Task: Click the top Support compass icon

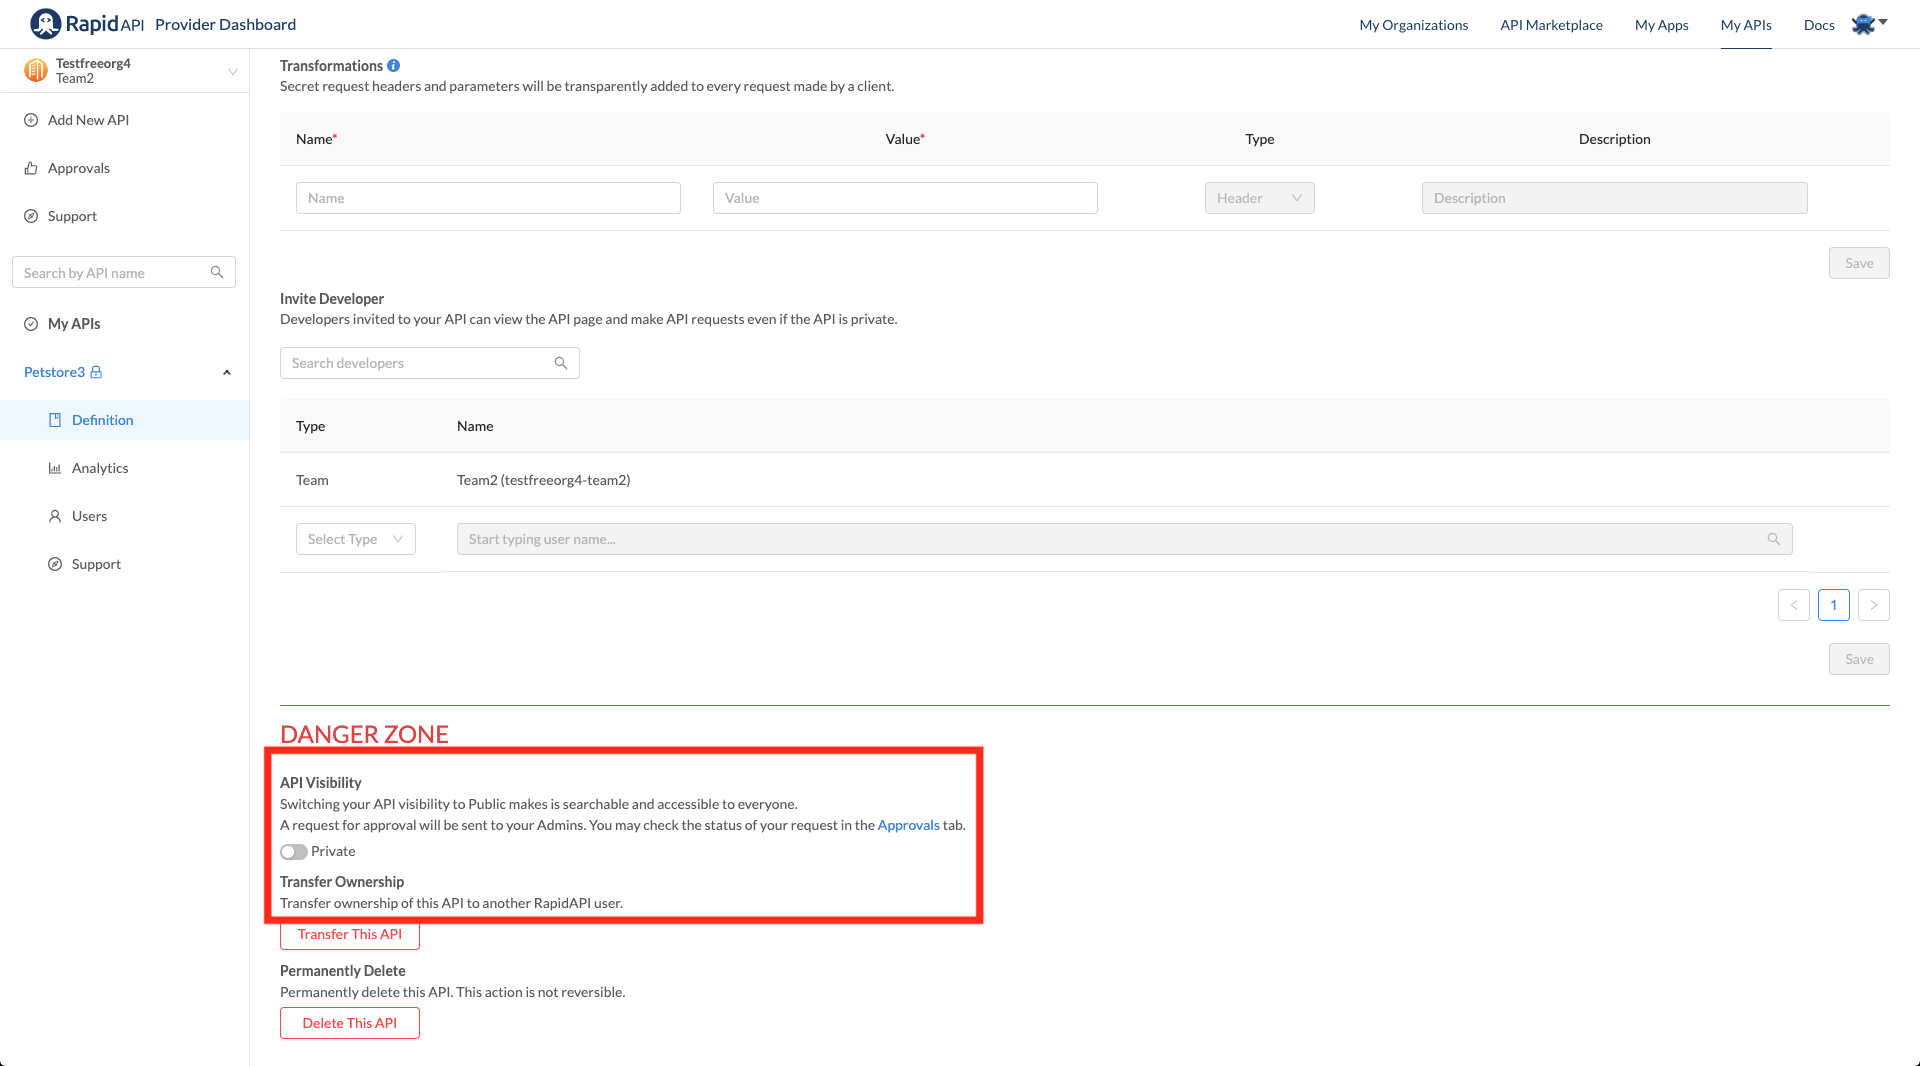Action: point(31,216)
